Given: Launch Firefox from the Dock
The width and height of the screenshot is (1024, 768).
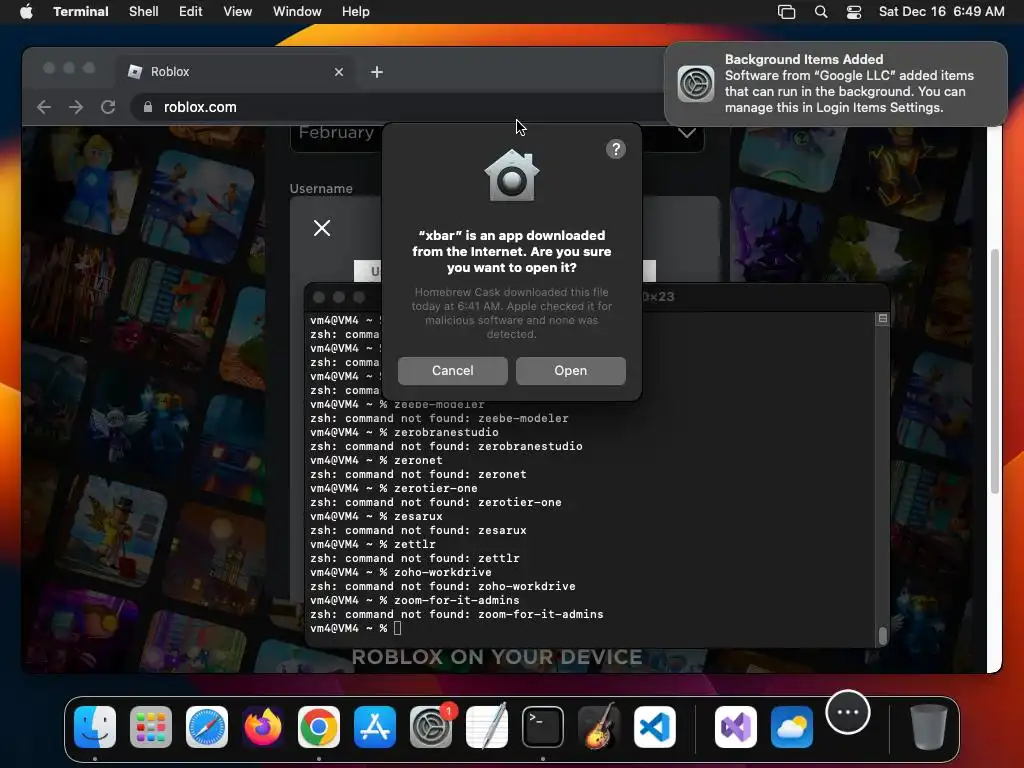Looking at the screenshot, I should pos(263,727).
